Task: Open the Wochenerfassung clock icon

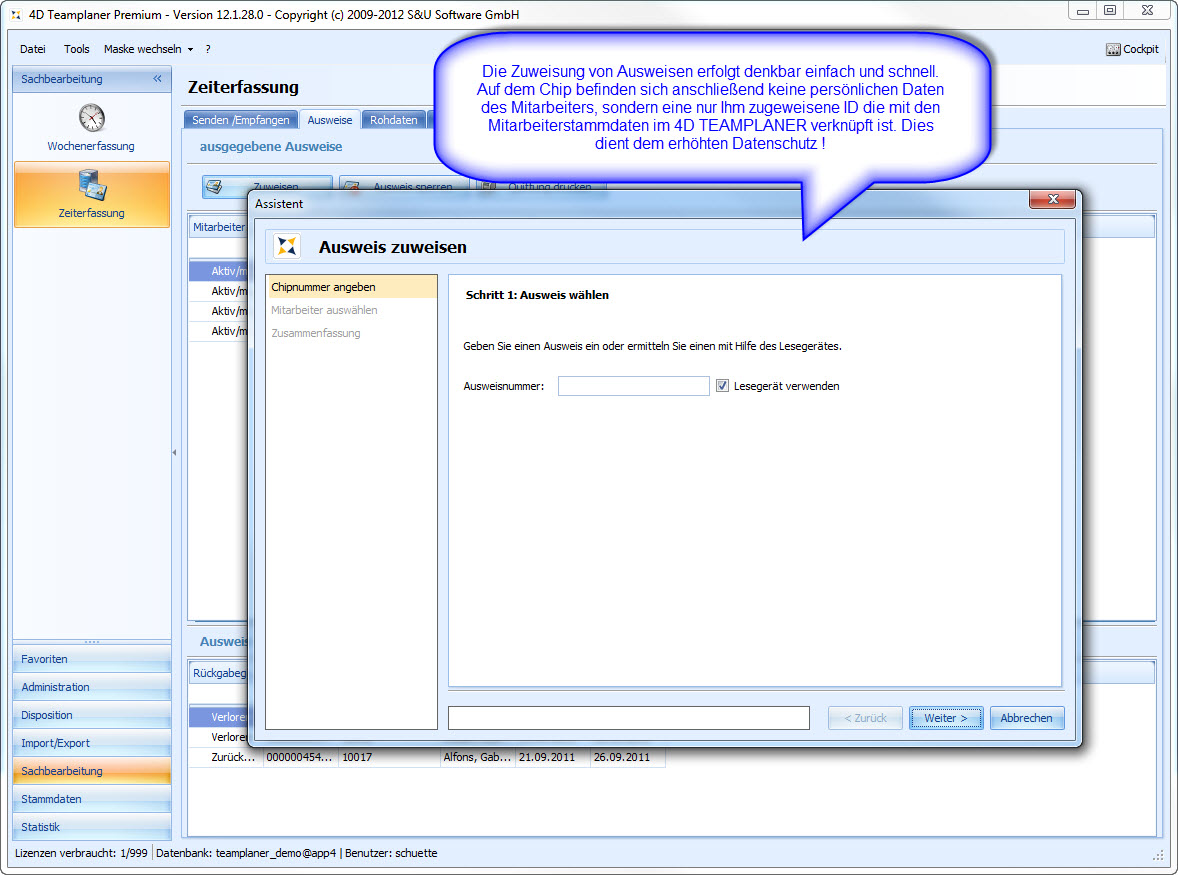Action: [x=92, y=118]
